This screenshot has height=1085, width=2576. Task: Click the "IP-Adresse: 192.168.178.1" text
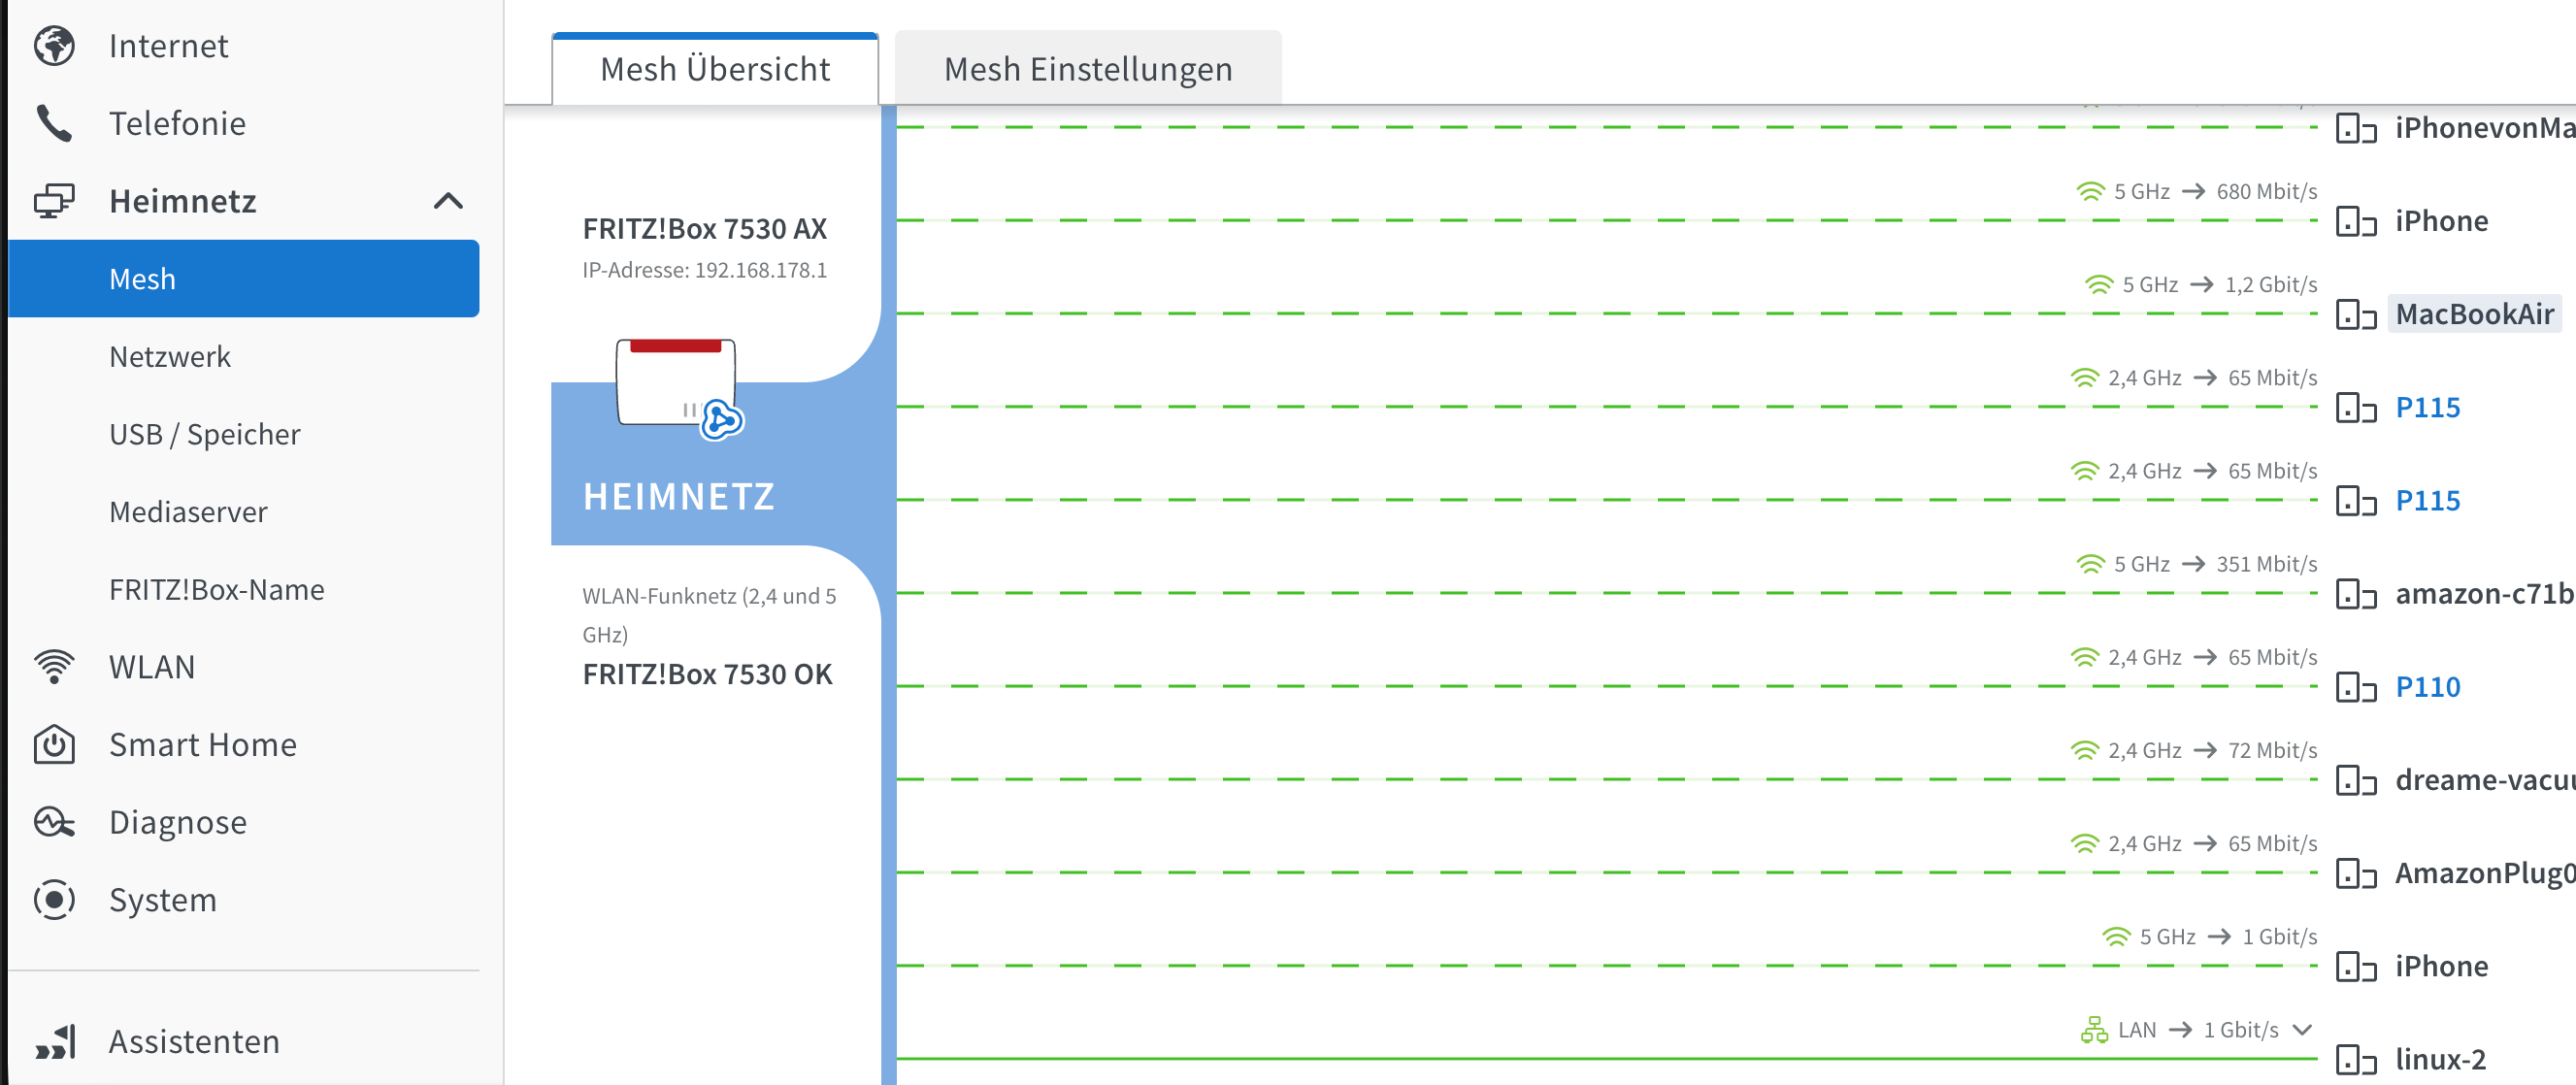(x=705, y=270)
